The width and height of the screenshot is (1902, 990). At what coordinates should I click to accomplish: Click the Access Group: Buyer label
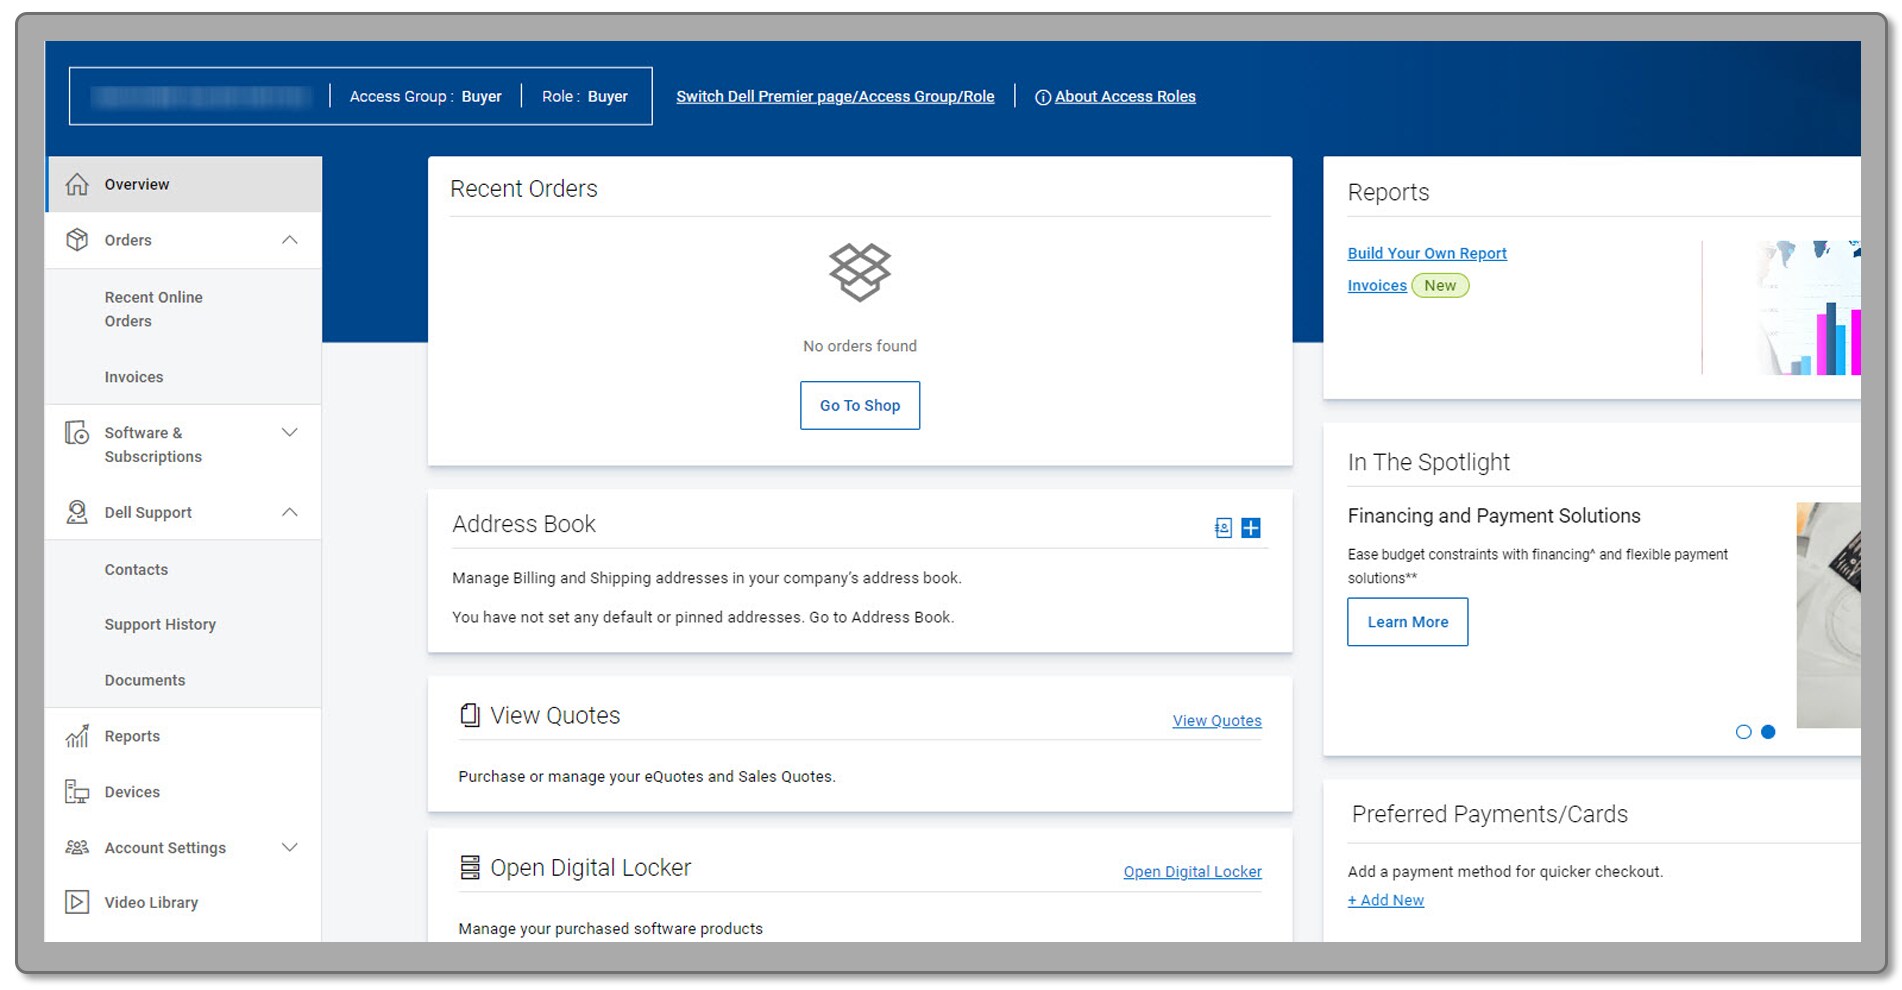coord(425,97)
